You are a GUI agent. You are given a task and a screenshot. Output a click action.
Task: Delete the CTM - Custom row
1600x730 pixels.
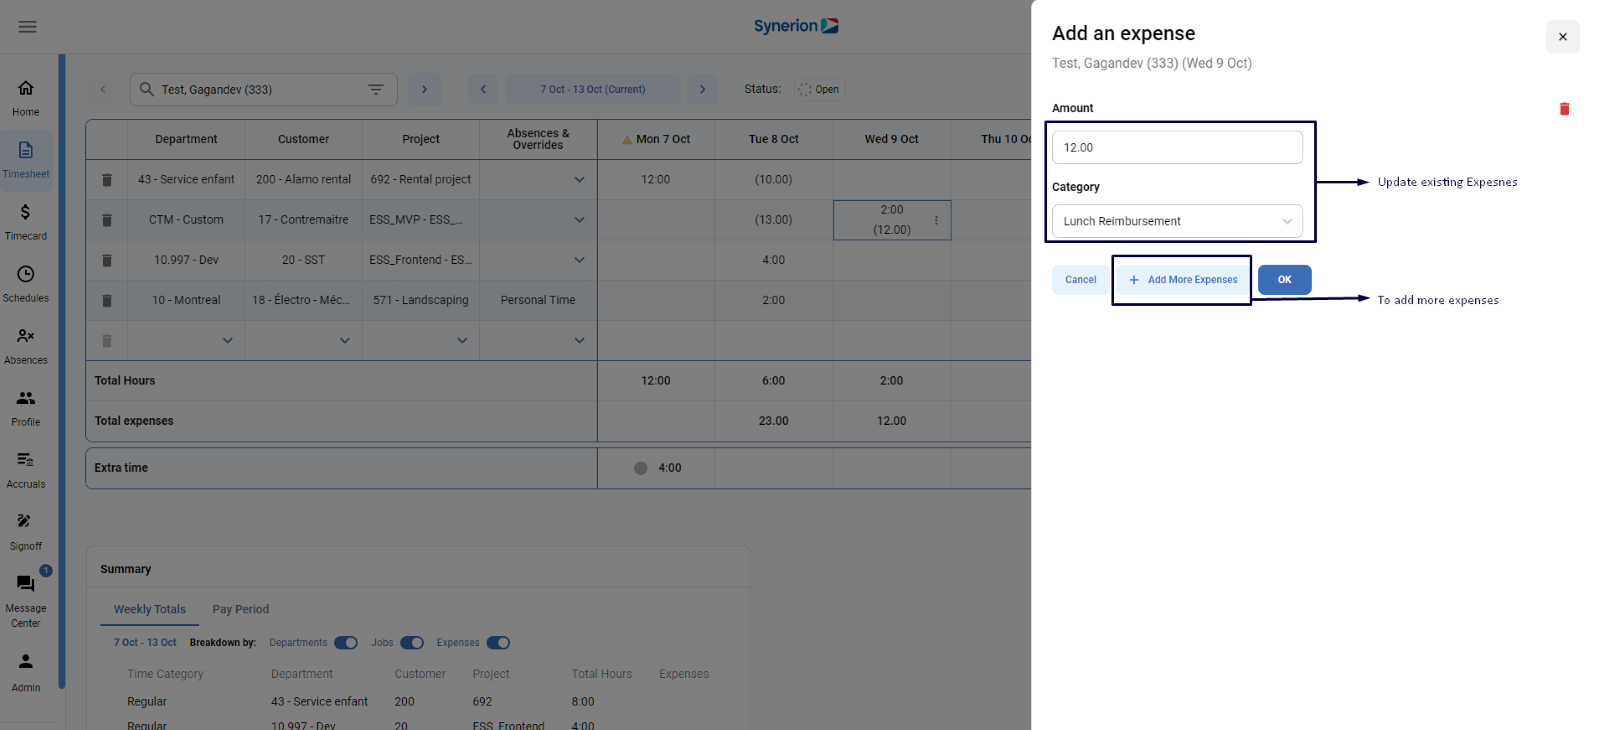click(107, 220)
